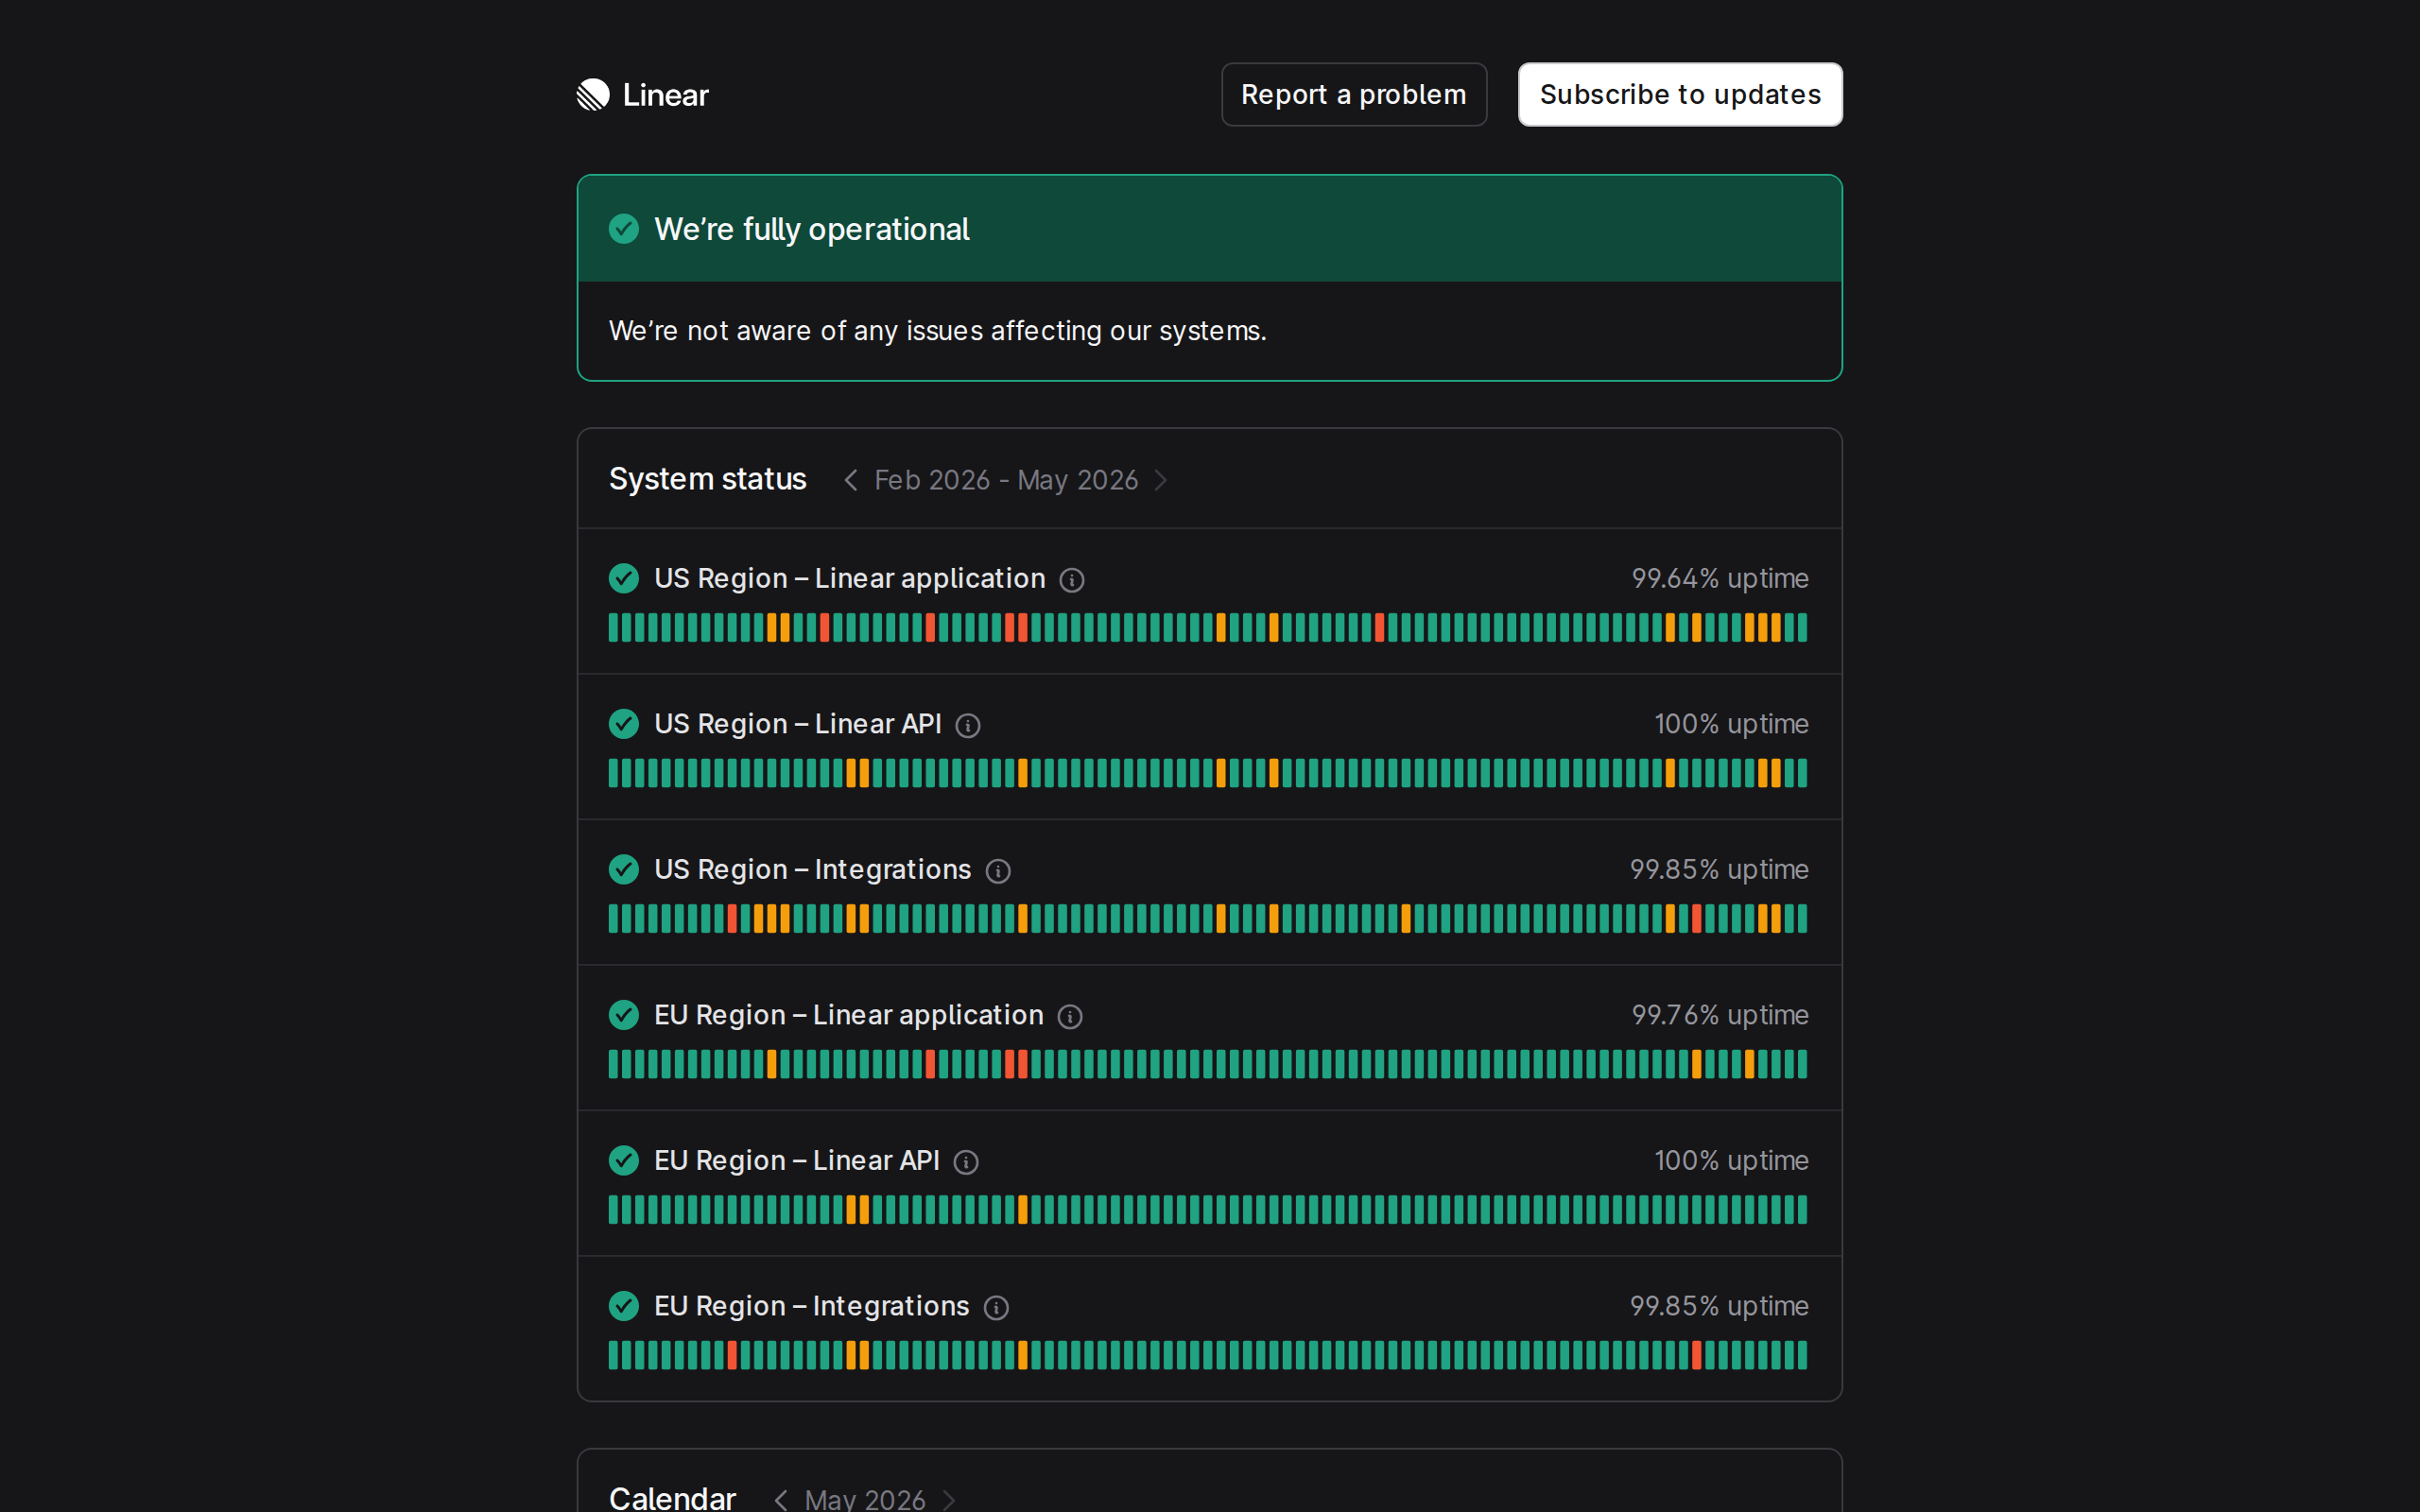Click 'We're fully operational' banner text
This screenshot has width=2420, height=1512.
pyautogui.click(x=811, y=229)
